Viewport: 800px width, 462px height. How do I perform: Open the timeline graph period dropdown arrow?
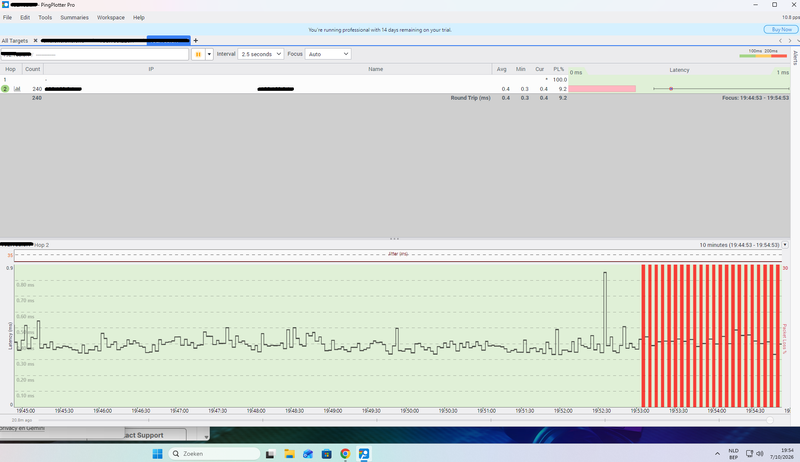(x=785, y=245)
